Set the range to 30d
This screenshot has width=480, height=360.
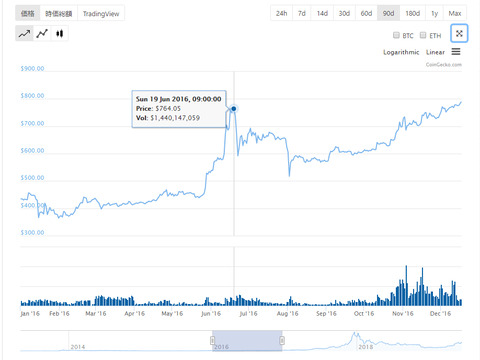pos(344,13)
